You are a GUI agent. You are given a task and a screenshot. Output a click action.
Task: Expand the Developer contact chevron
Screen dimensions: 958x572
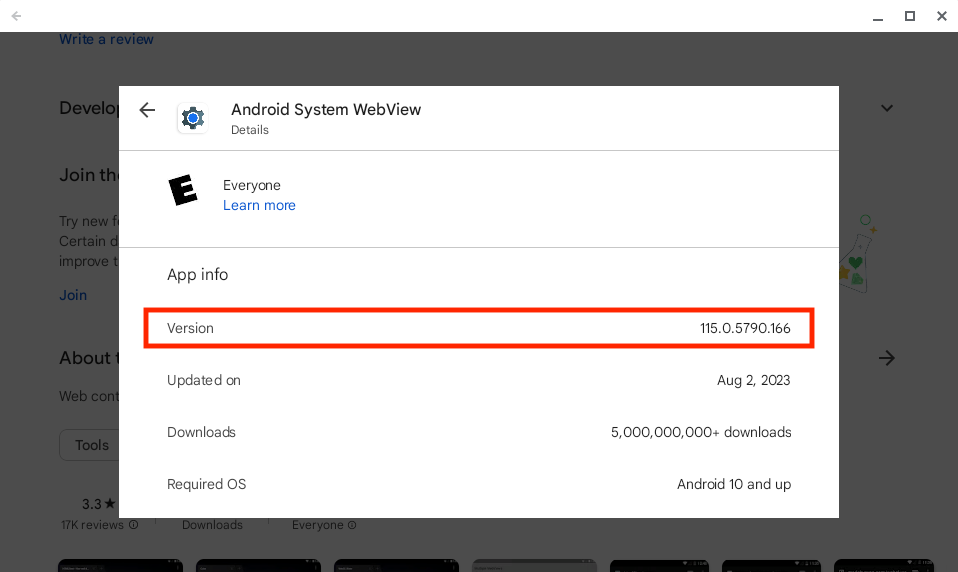(887, 108)
